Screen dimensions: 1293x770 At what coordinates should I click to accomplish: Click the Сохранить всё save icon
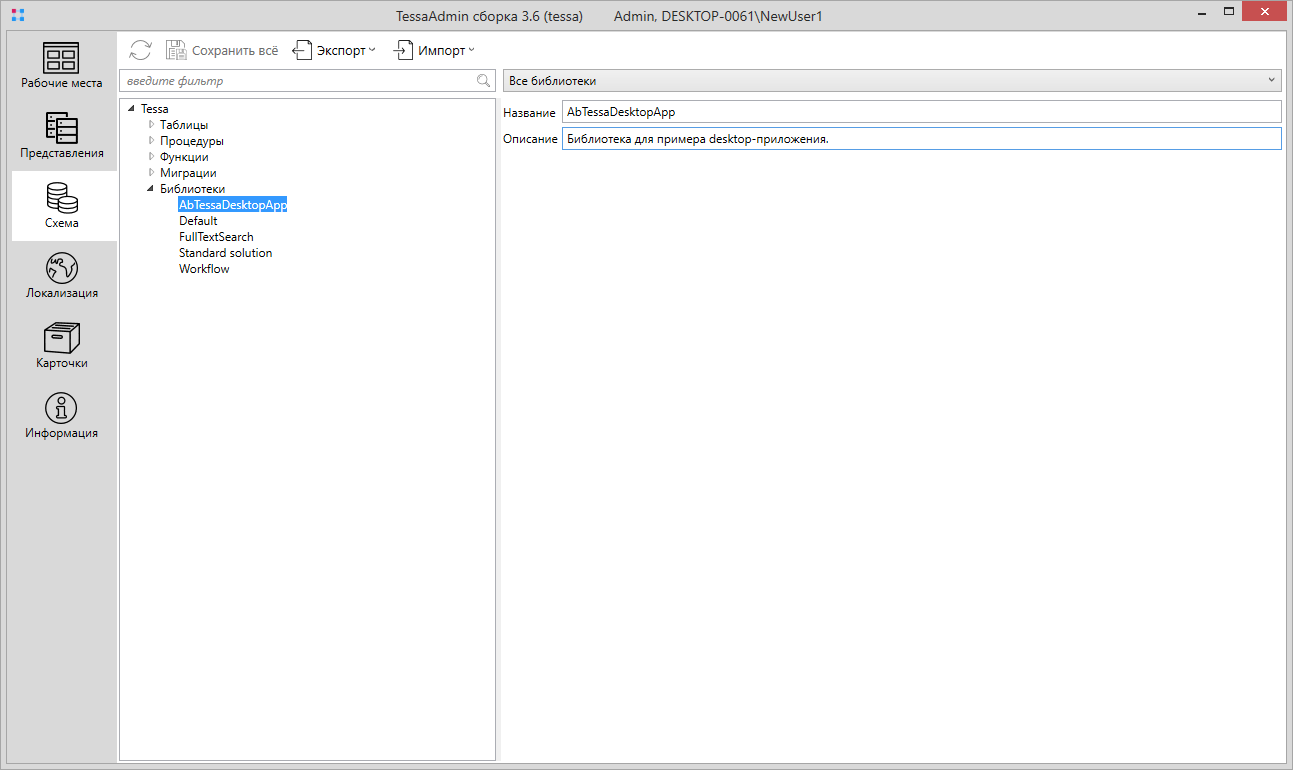point(176,50)
